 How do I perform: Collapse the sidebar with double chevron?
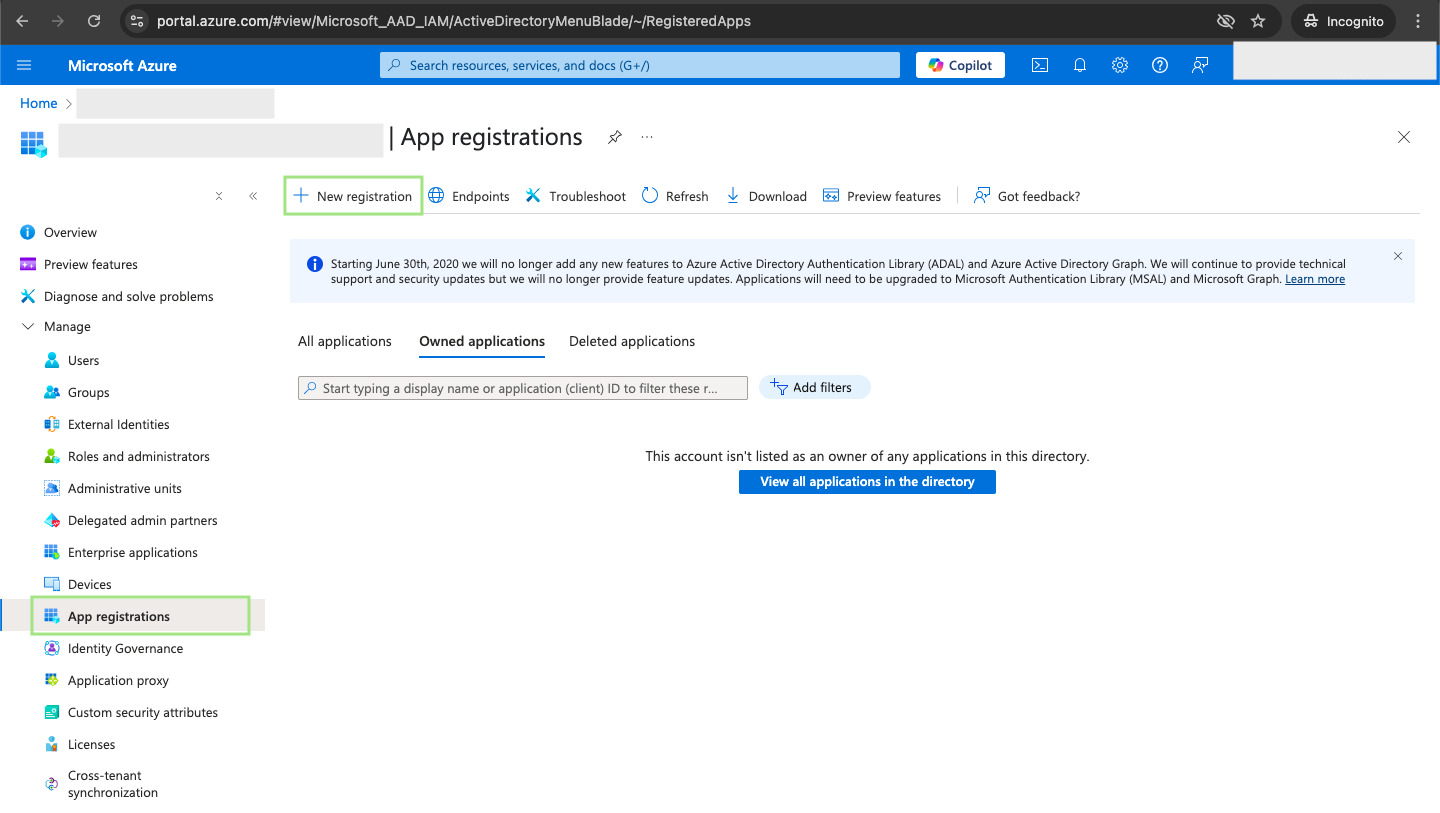point(253,196)
